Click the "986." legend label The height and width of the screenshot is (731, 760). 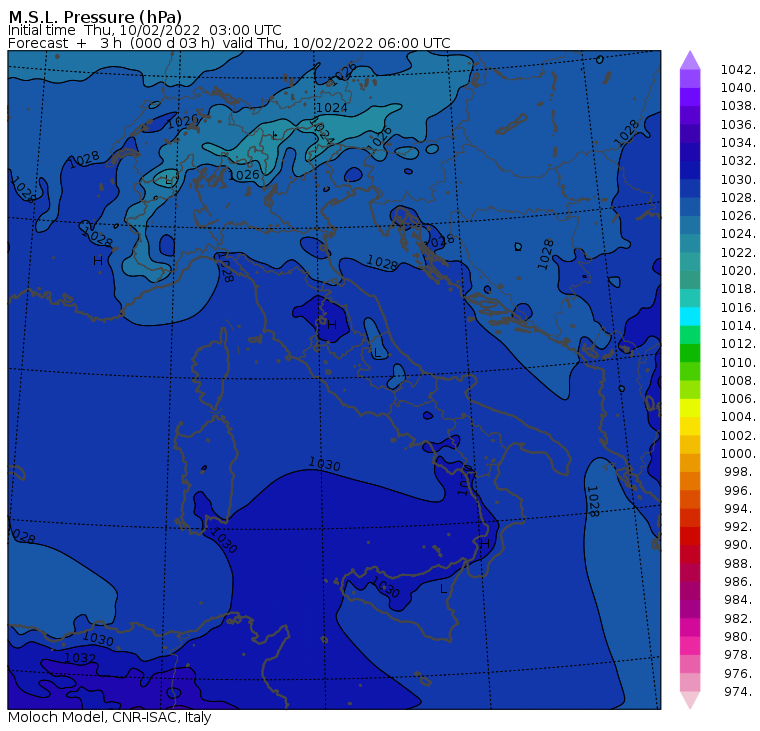pos(740,582)
